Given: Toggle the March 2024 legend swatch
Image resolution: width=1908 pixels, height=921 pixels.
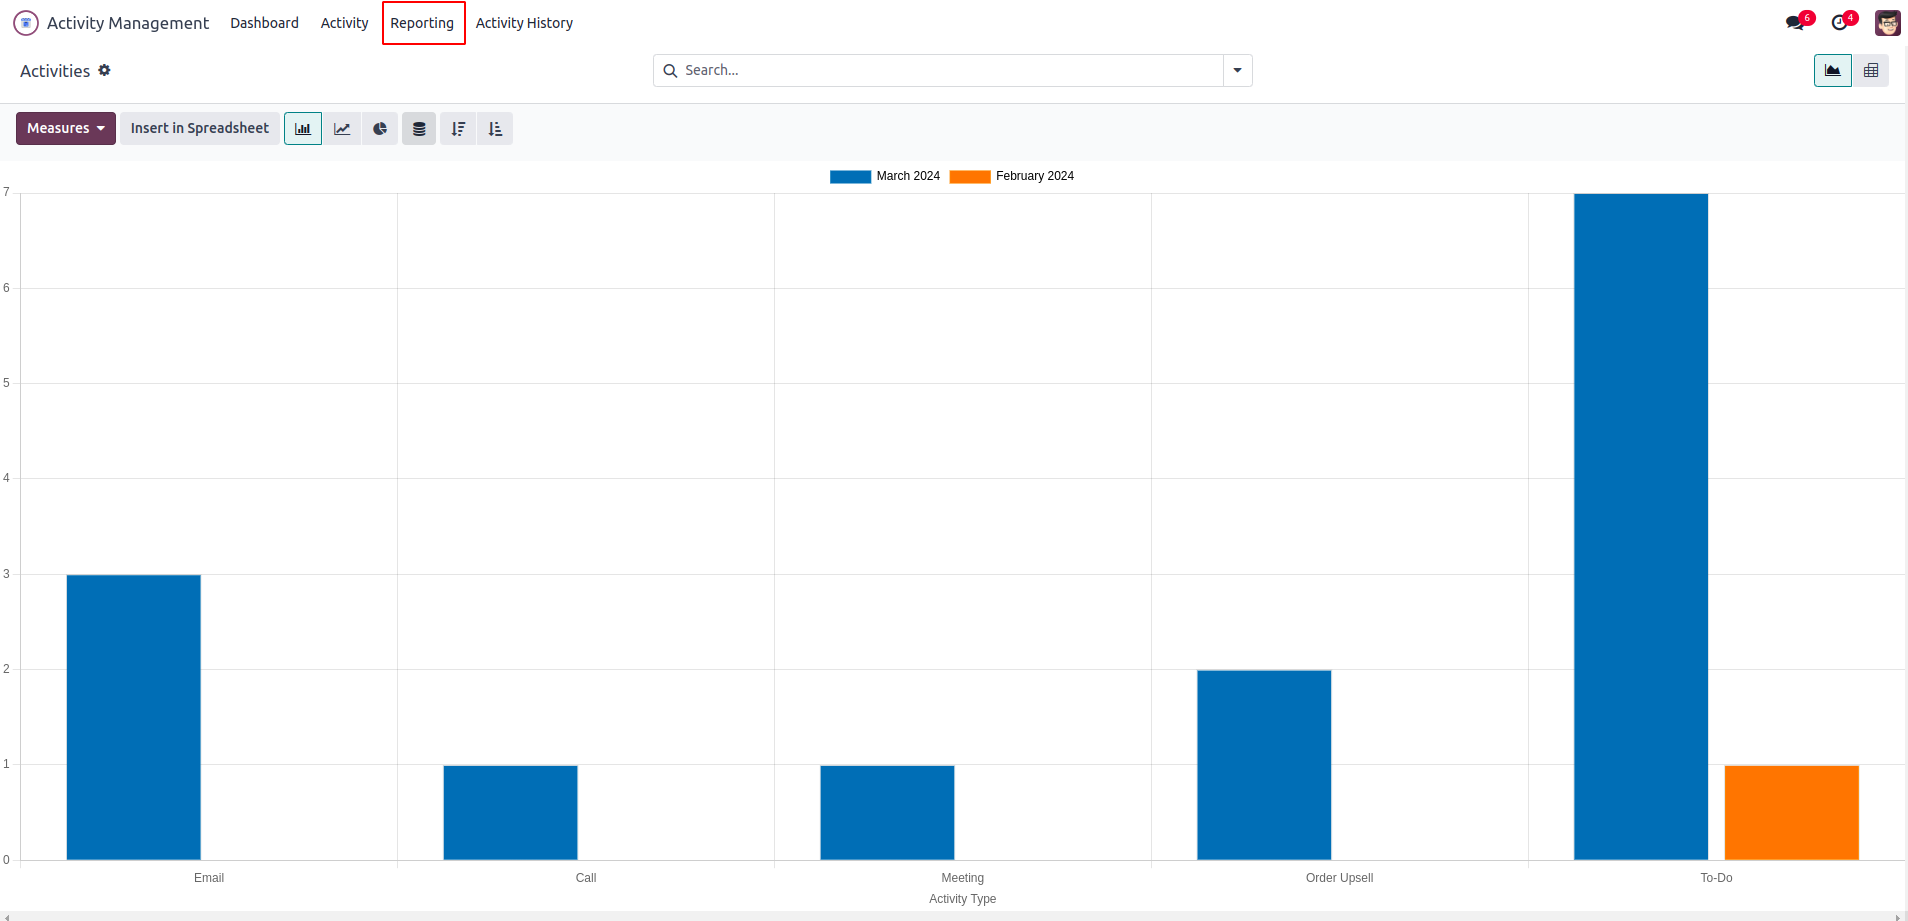Looking at the screenshot, I should tap(850, 177).
